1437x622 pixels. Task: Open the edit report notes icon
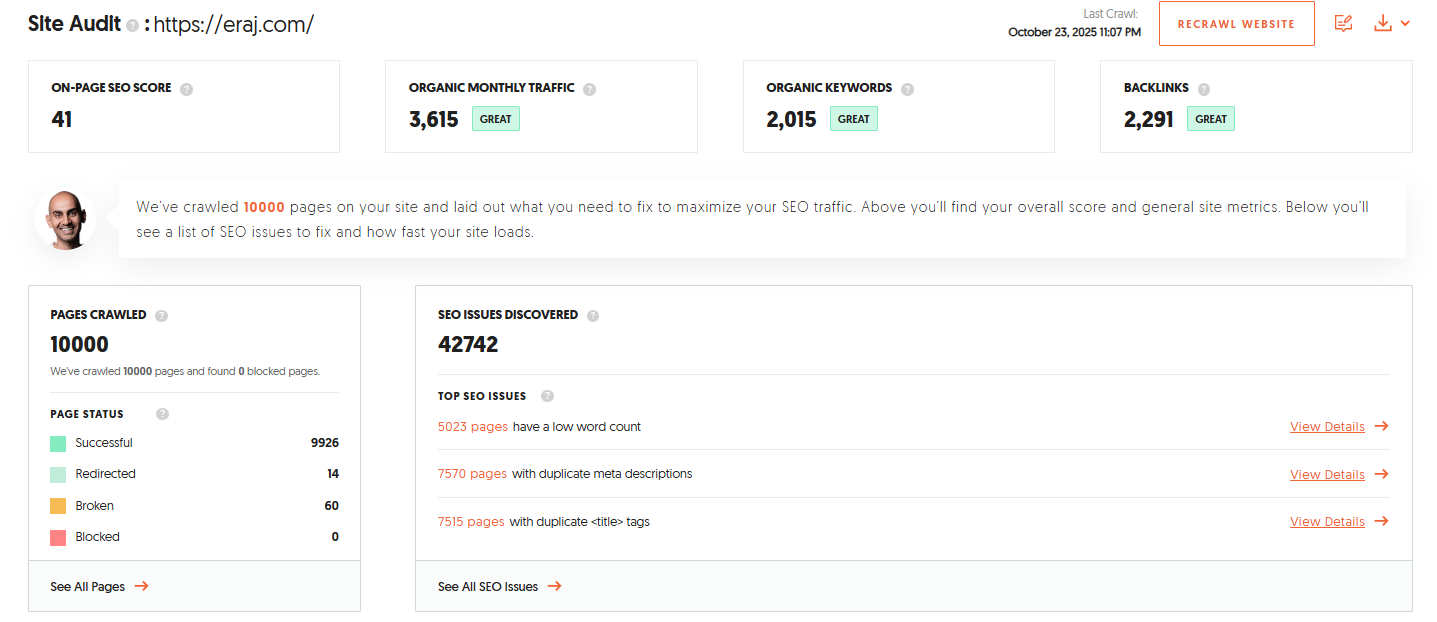tap(1344, 23)
